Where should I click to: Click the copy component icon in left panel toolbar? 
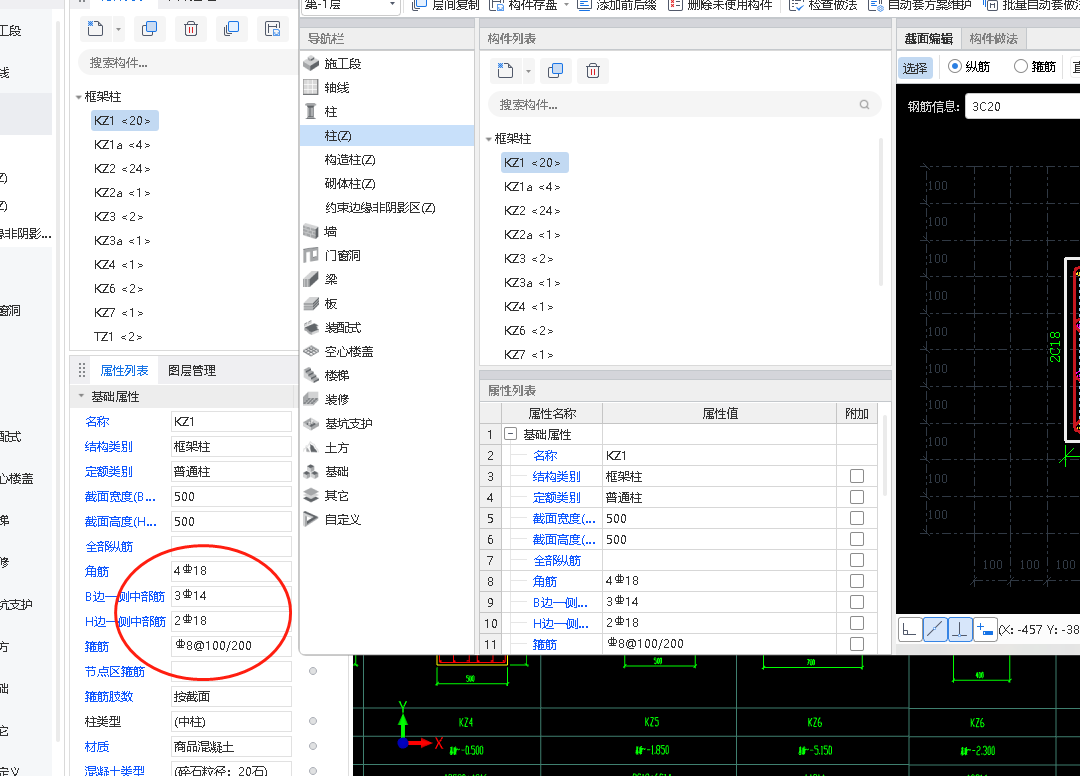click(149, 29)
